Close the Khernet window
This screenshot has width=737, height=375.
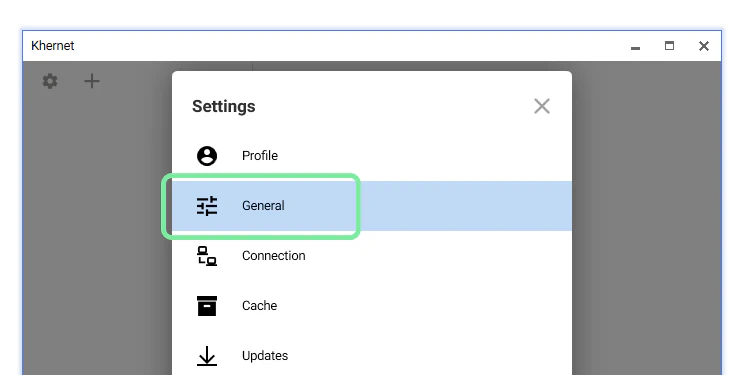point(704,46)
